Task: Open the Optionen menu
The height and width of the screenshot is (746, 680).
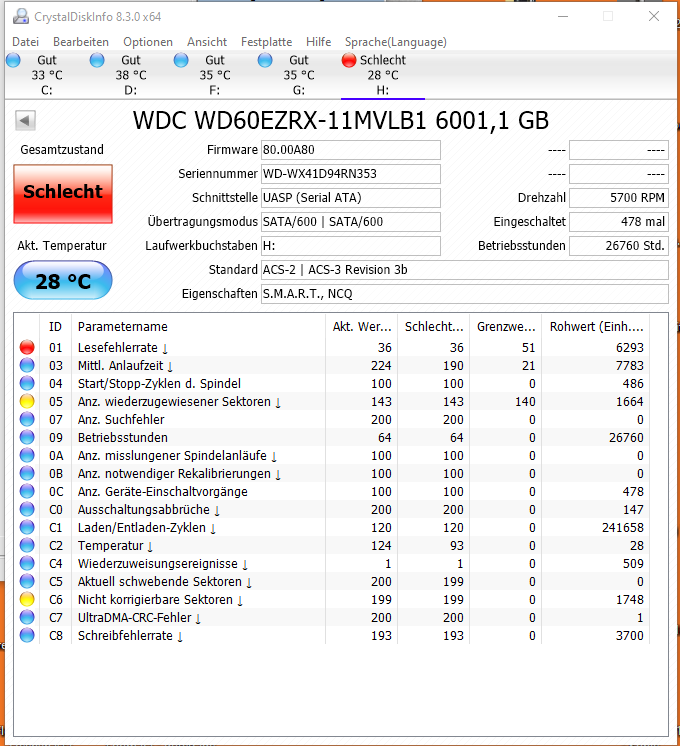Action: (x=148, y=42)
